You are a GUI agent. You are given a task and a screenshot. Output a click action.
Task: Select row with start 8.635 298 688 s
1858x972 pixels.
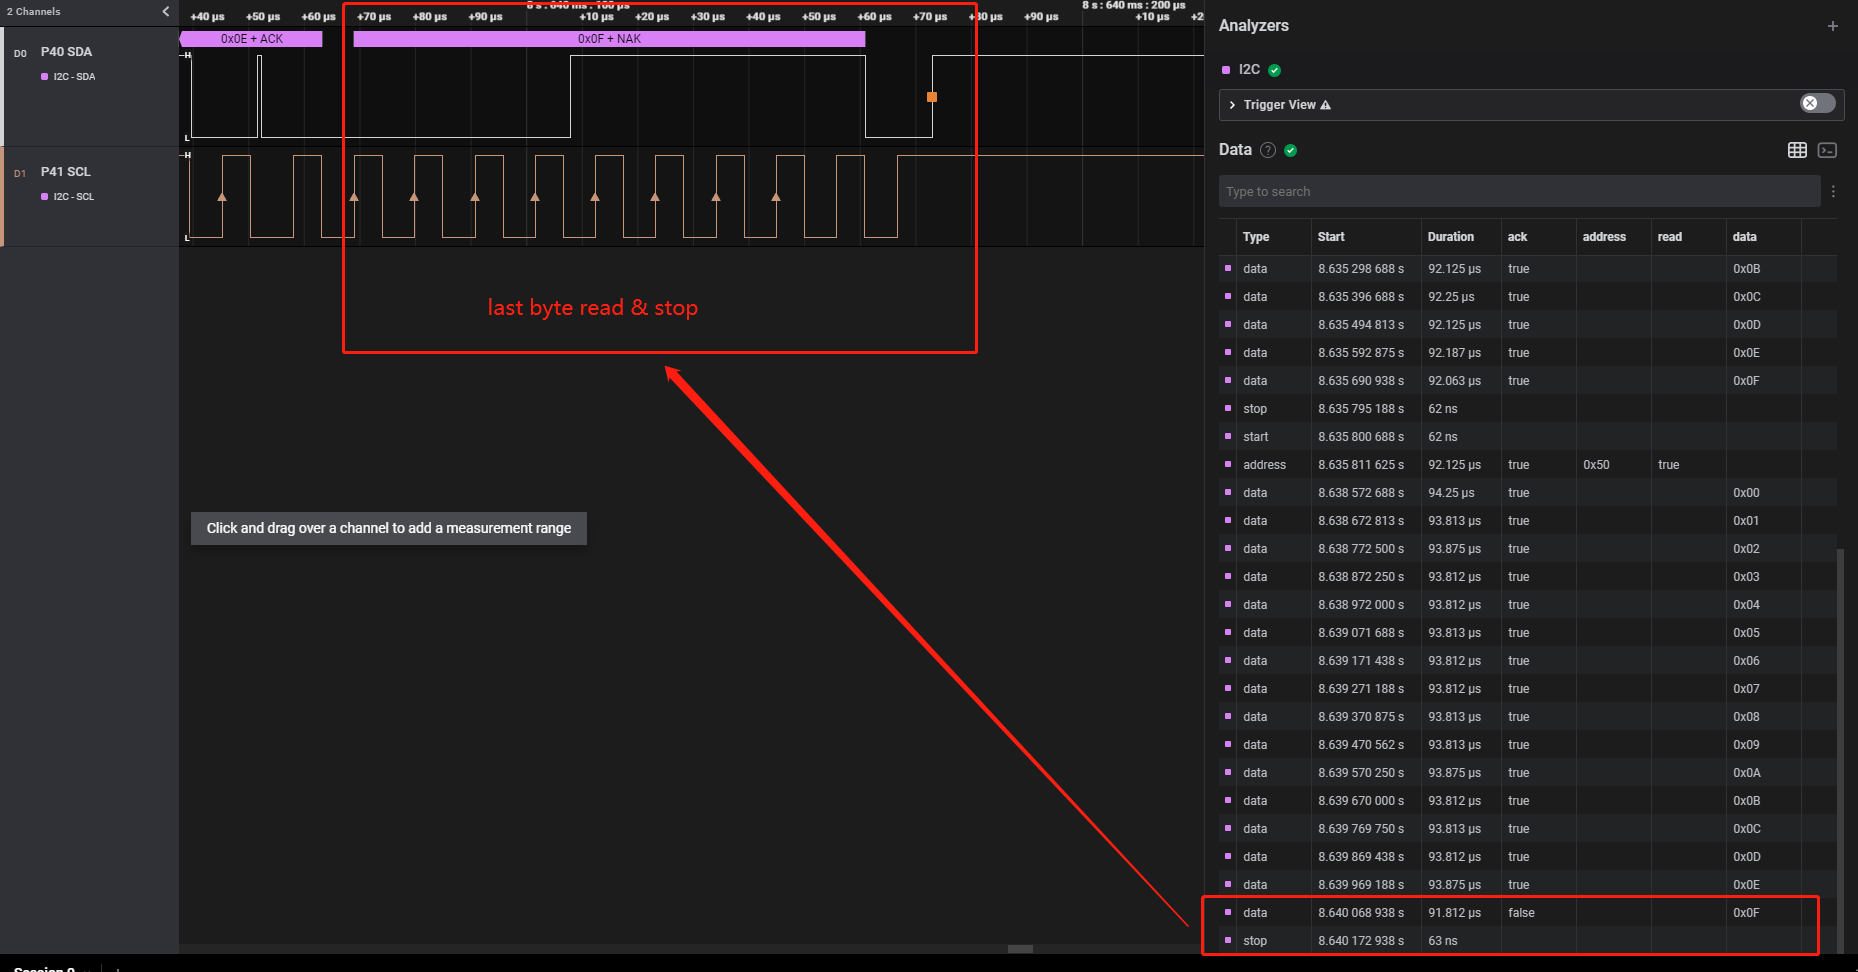point(1528,269)
